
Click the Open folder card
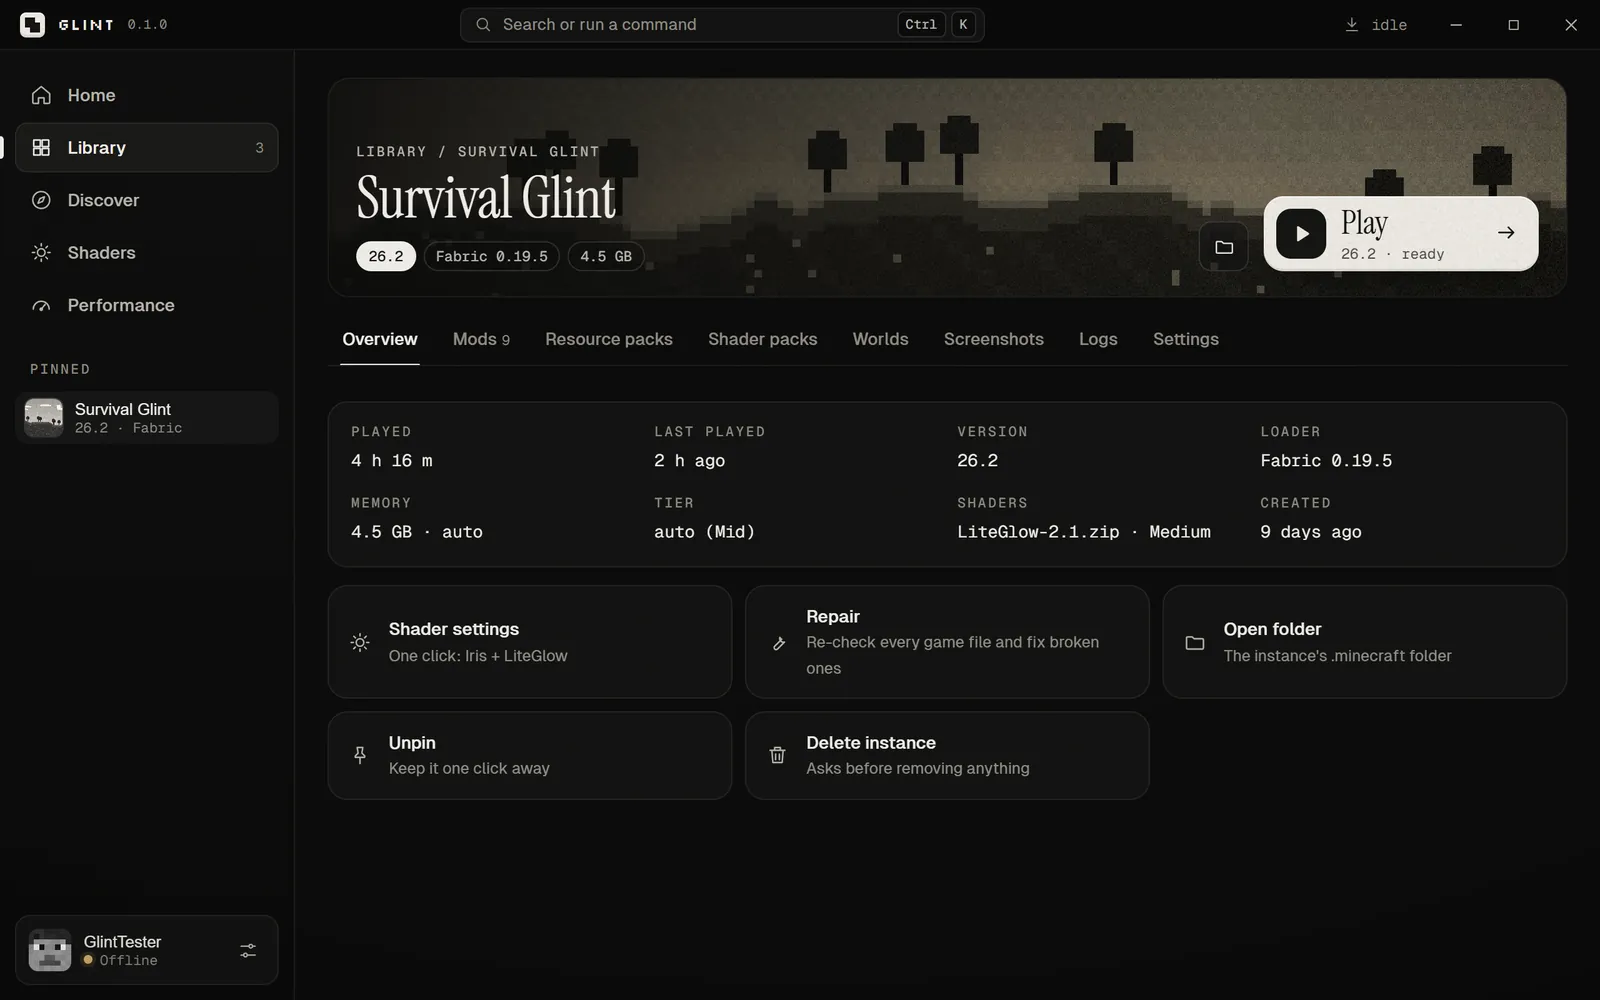pyautogui.click(x=1364, y=642)
